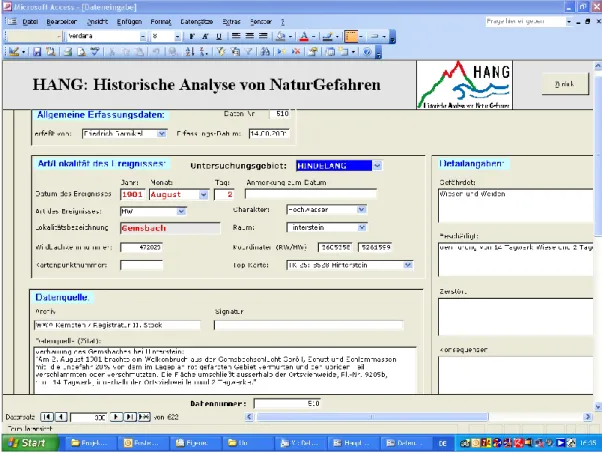Open Find with the binoculars icon
The width and height of the screenshot is (602, 454).
click(265, 51)
